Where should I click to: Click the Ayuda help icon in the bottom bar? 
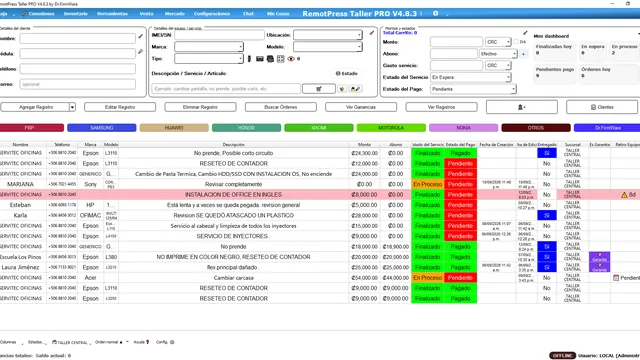[x=147, y=342]
